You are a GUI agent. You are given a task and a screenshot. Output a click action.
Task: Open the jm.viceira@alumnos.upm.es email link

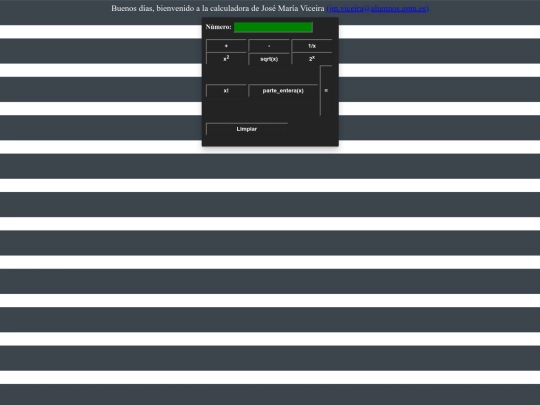click(377, 8)
